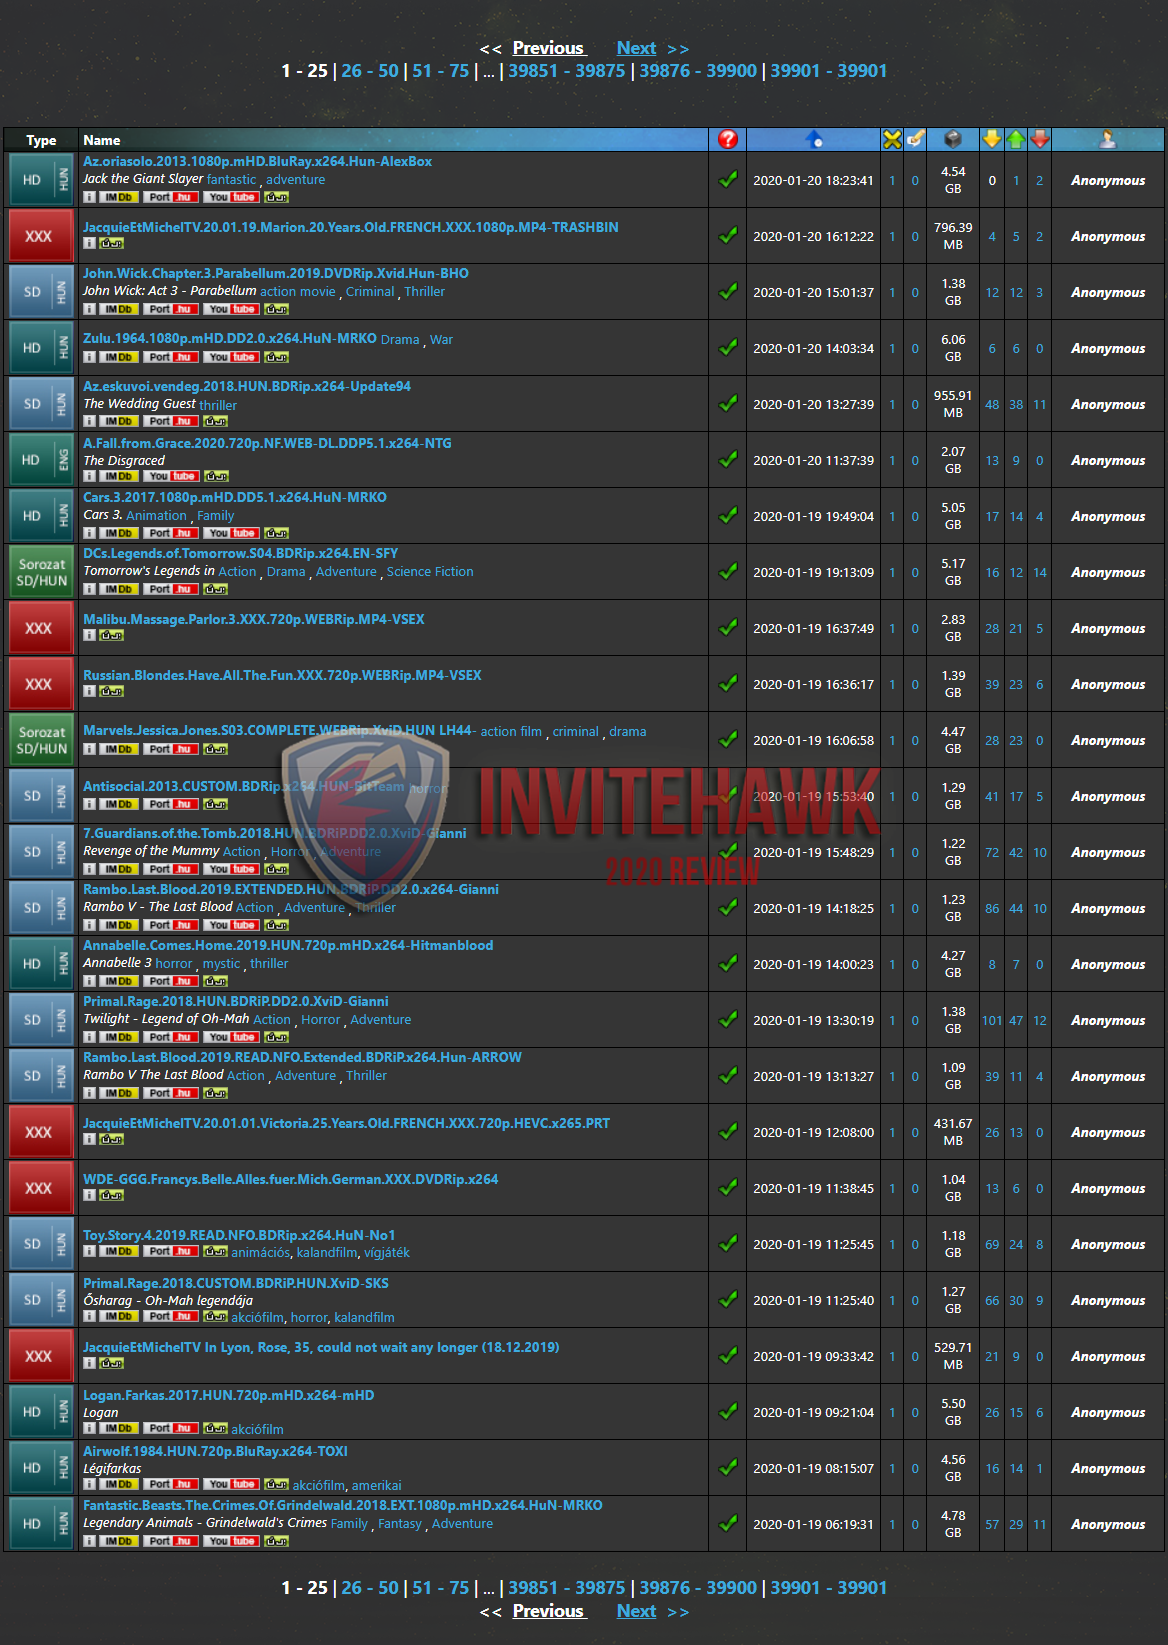Jump to last page 39901 - 39901 below the table

click(829, 1588)
